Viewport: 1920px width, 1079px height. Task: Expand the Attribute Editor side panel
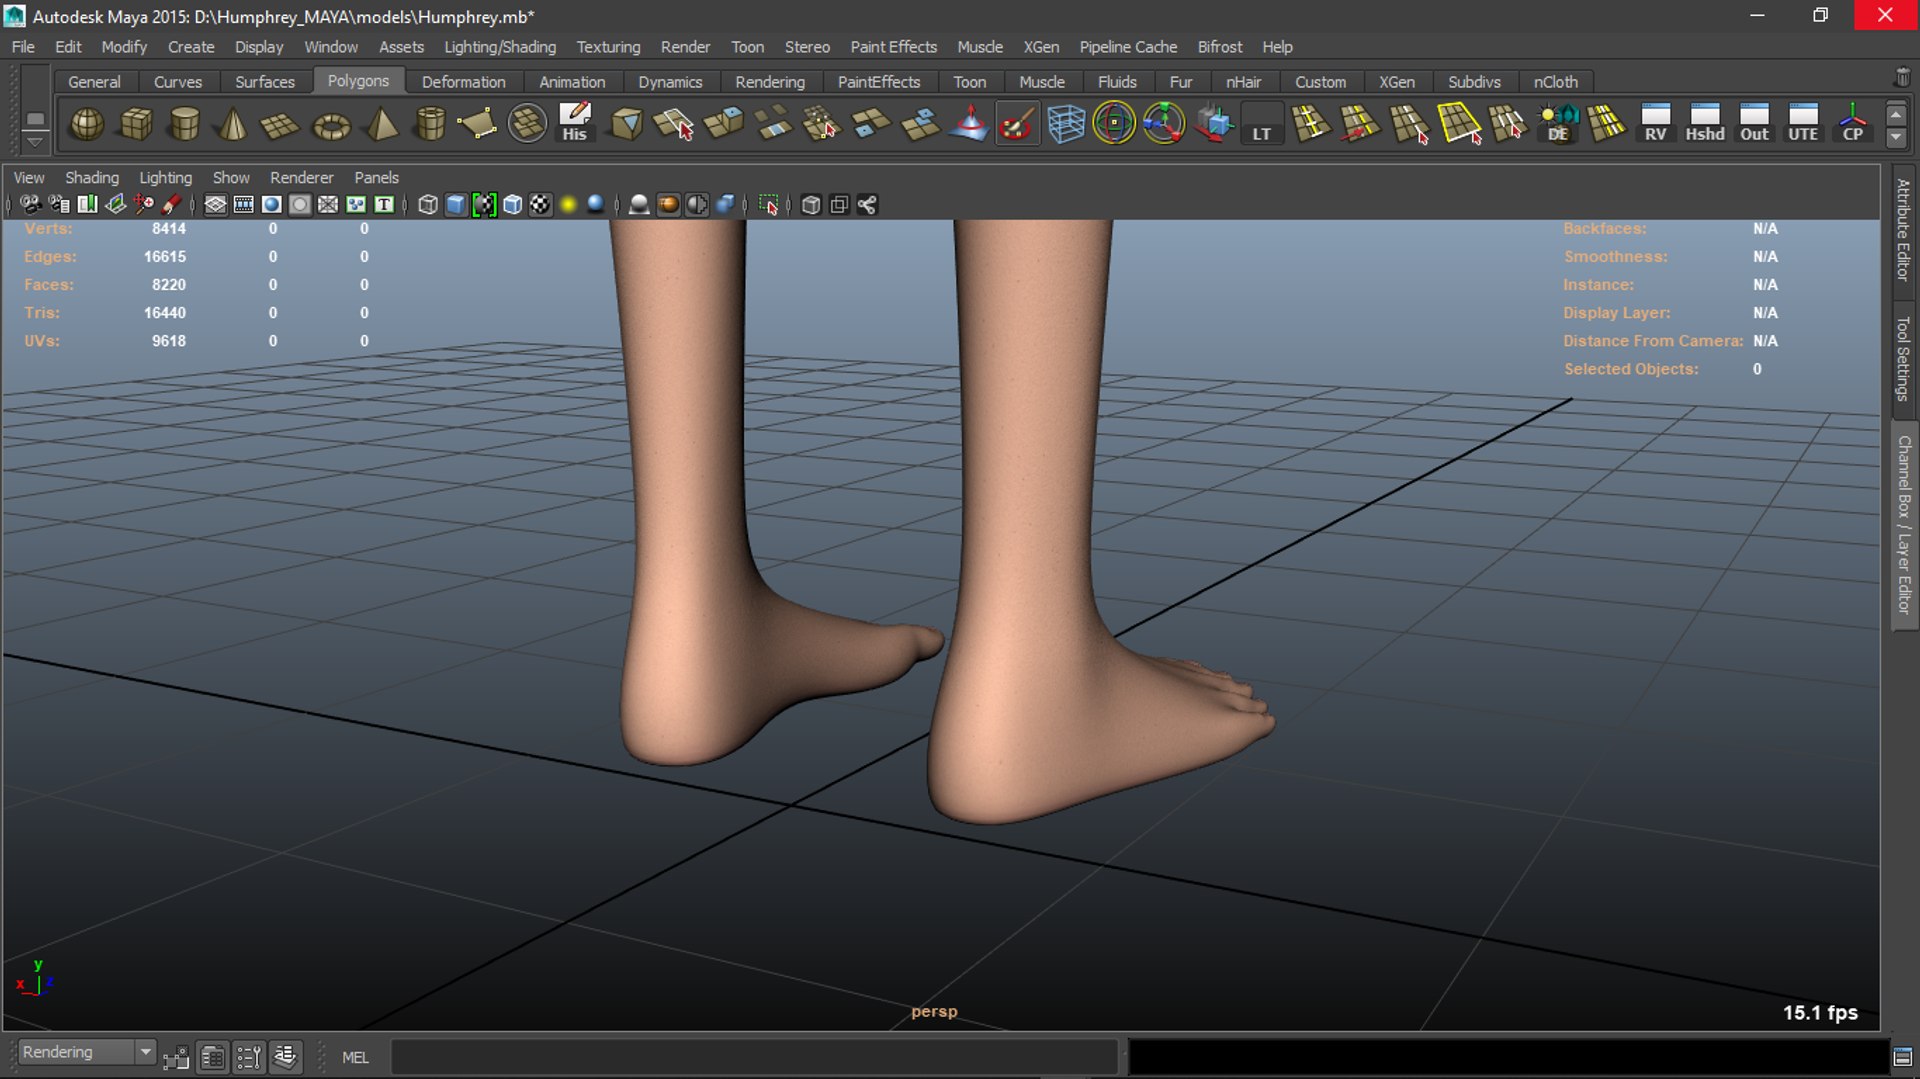click(1903, 229)
